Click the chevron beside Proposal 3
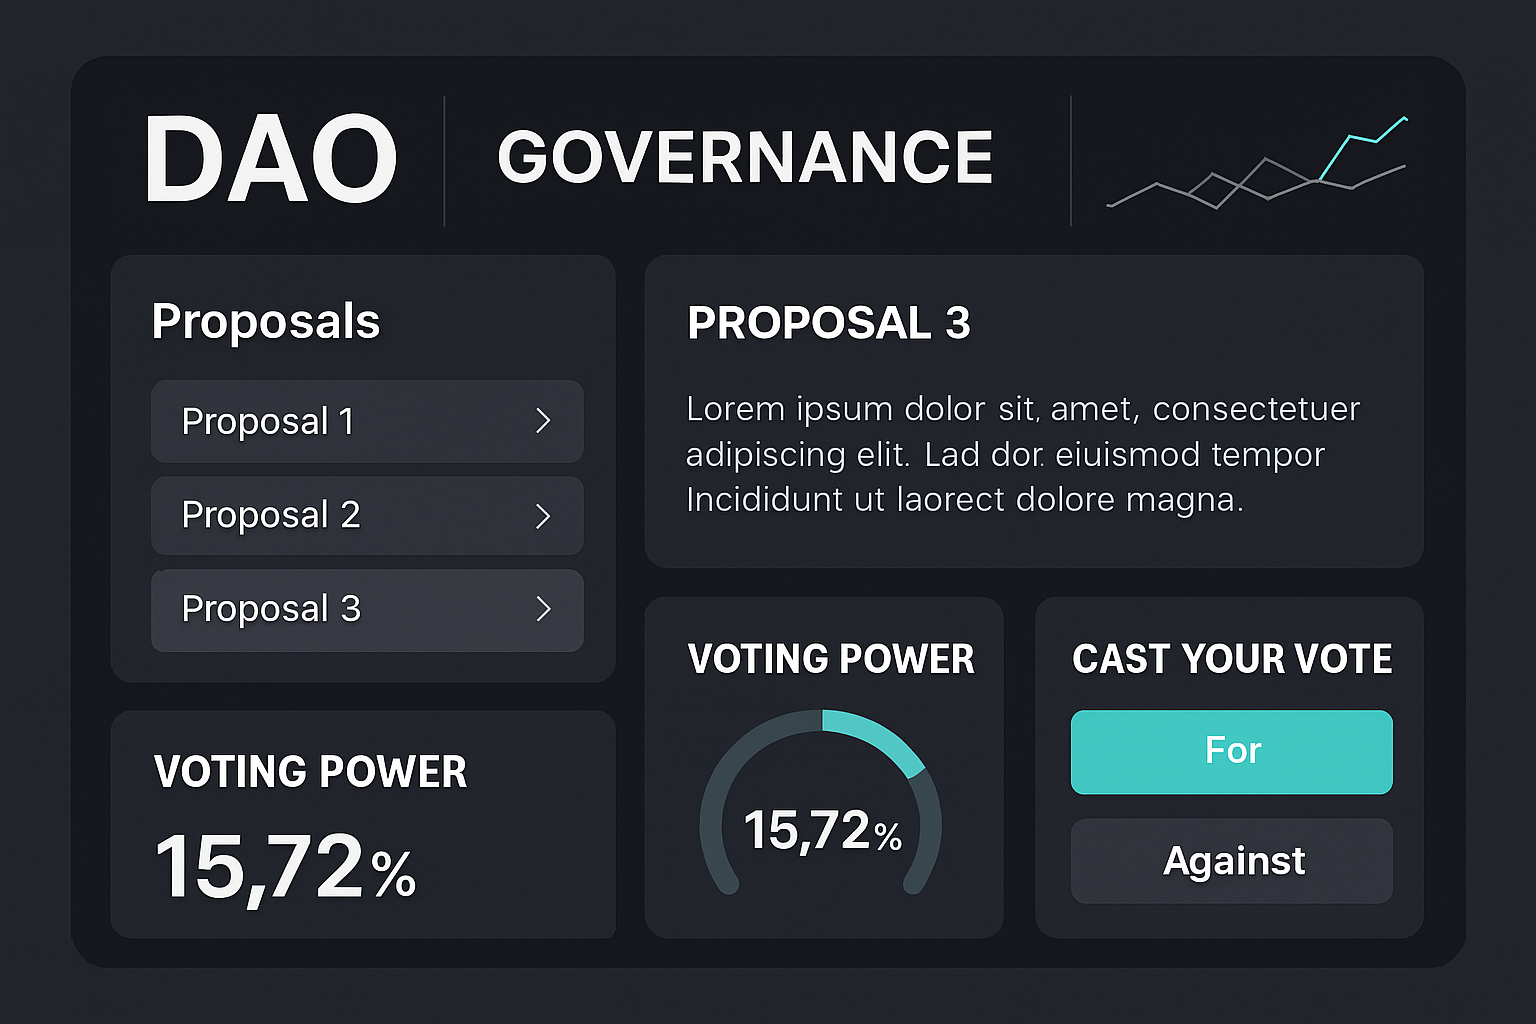Screen dimensions: 1536x1024 pos(543,610)
